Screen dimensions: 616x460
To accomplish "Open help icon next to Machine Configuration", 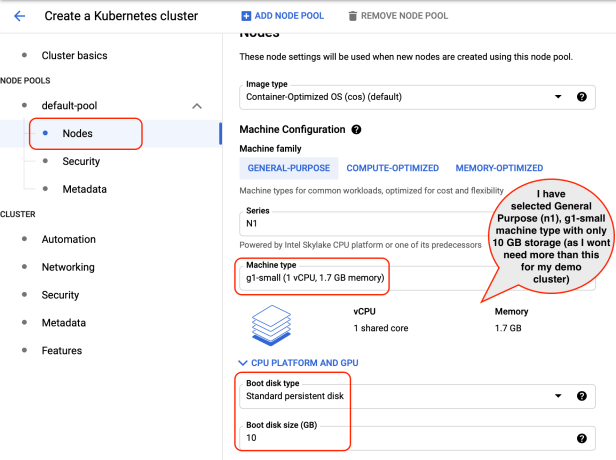I will pos(357,130).
